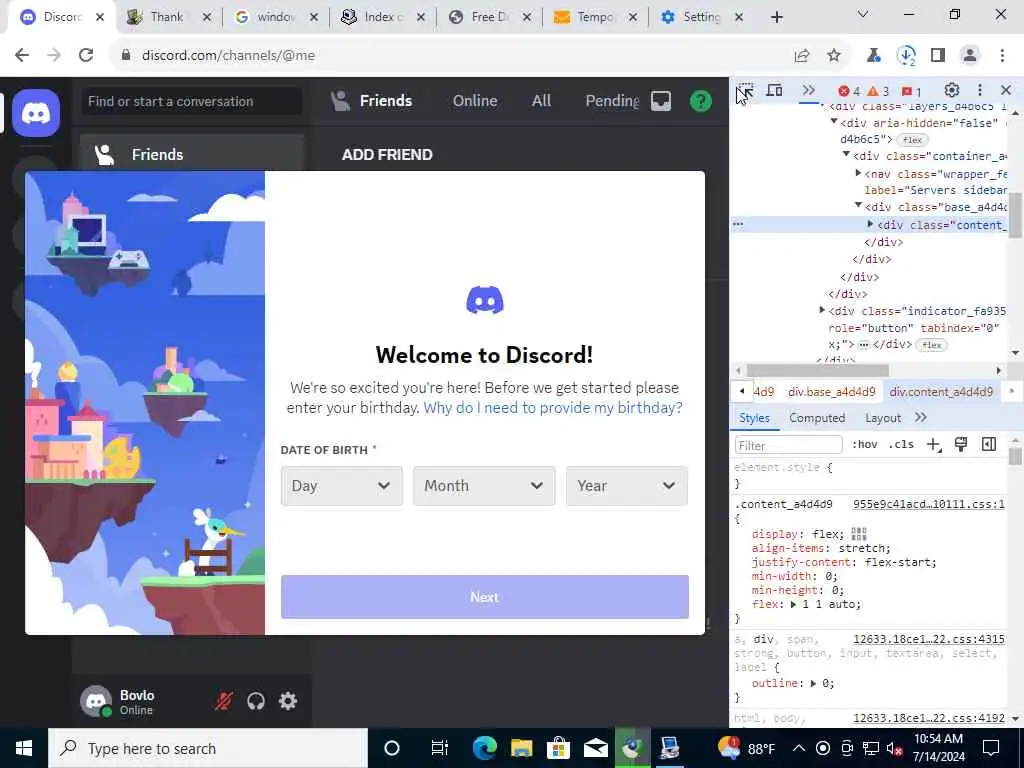Click the New Style Rule plus icon
The width and height of the screenshot is (1024, 768).
(934, 445)
